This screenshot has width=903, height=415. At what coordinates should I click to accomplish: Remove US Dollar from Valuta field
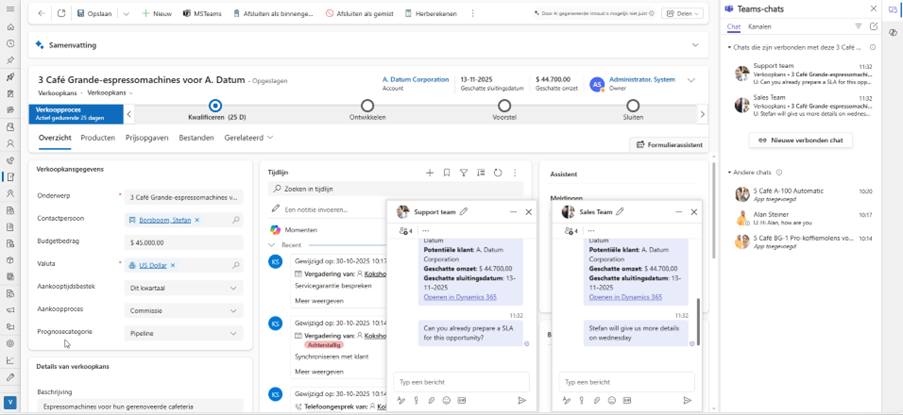point(173,265)
